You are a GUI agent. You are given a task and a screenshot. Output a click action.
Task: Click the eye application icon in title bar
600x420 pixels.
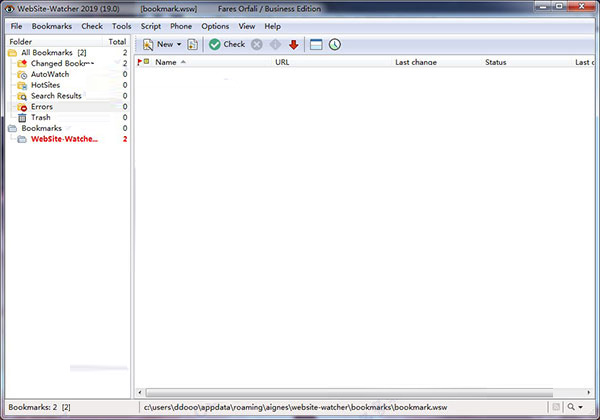tap(10, 8)
